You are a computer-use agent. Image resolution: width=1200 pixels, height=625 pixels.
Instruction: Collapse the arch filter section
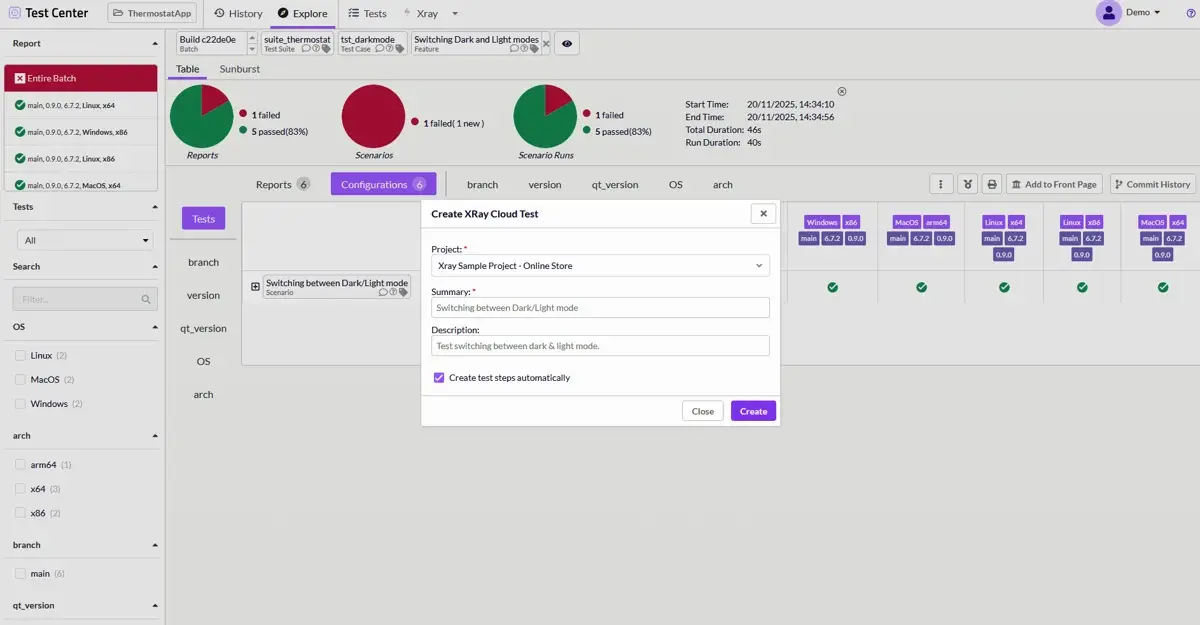click(x=155, y=435)
